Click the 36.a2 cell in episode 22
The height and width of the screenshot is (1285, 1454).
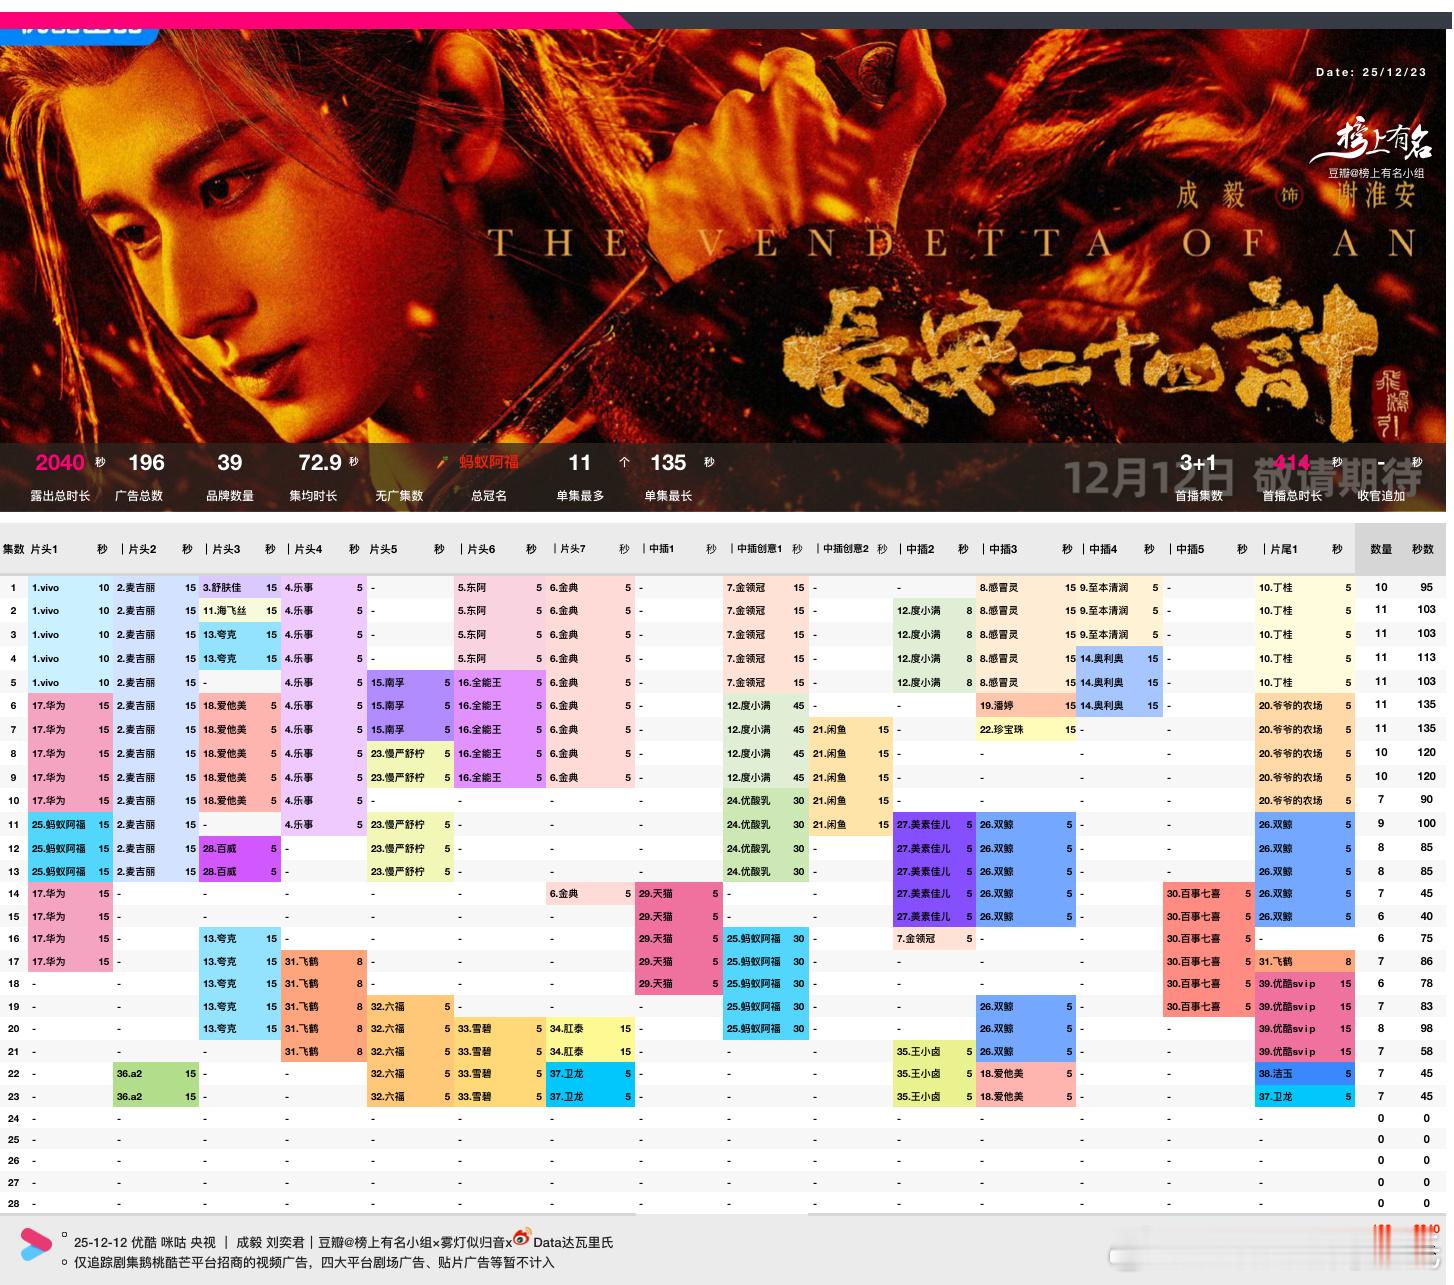(x=157, y=1073)
